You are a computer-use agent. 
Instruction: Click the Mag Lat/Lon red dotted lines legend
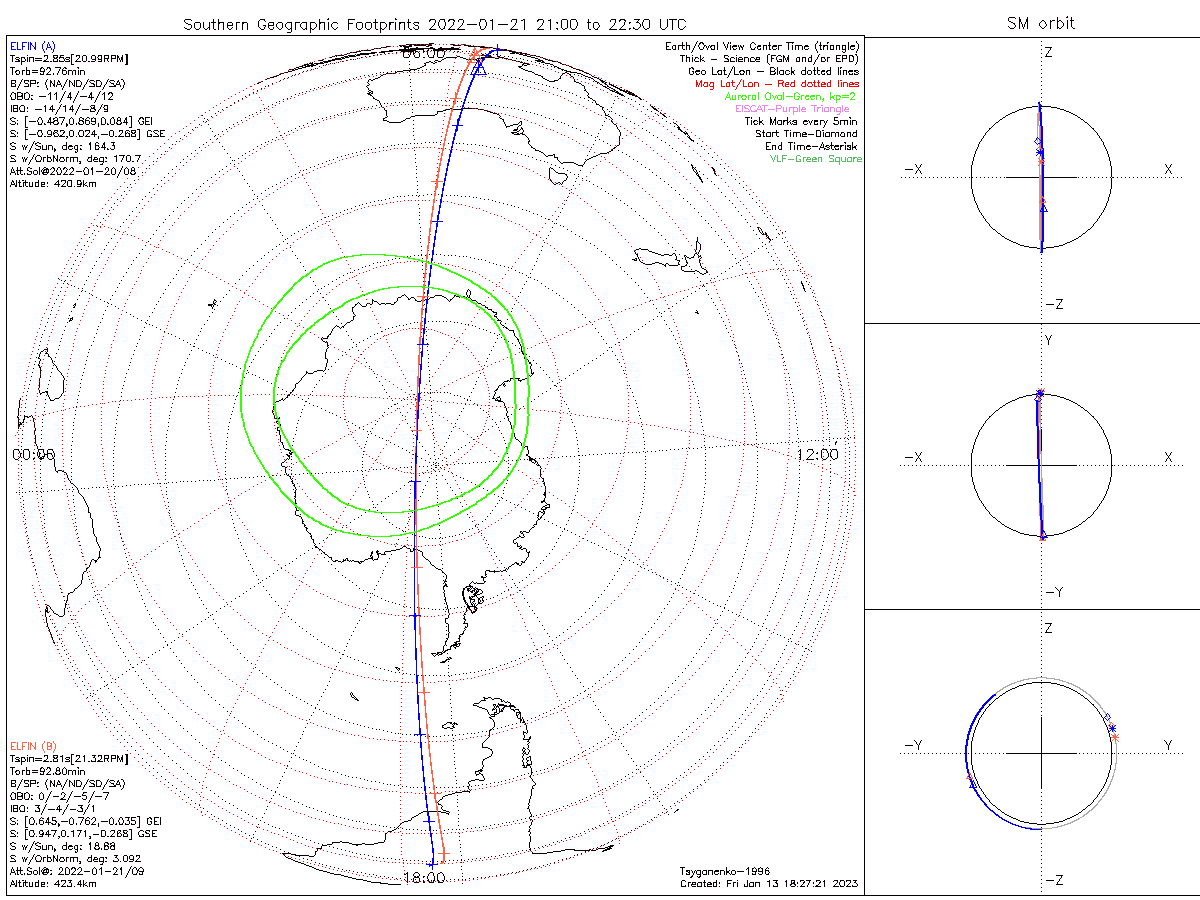777,84
